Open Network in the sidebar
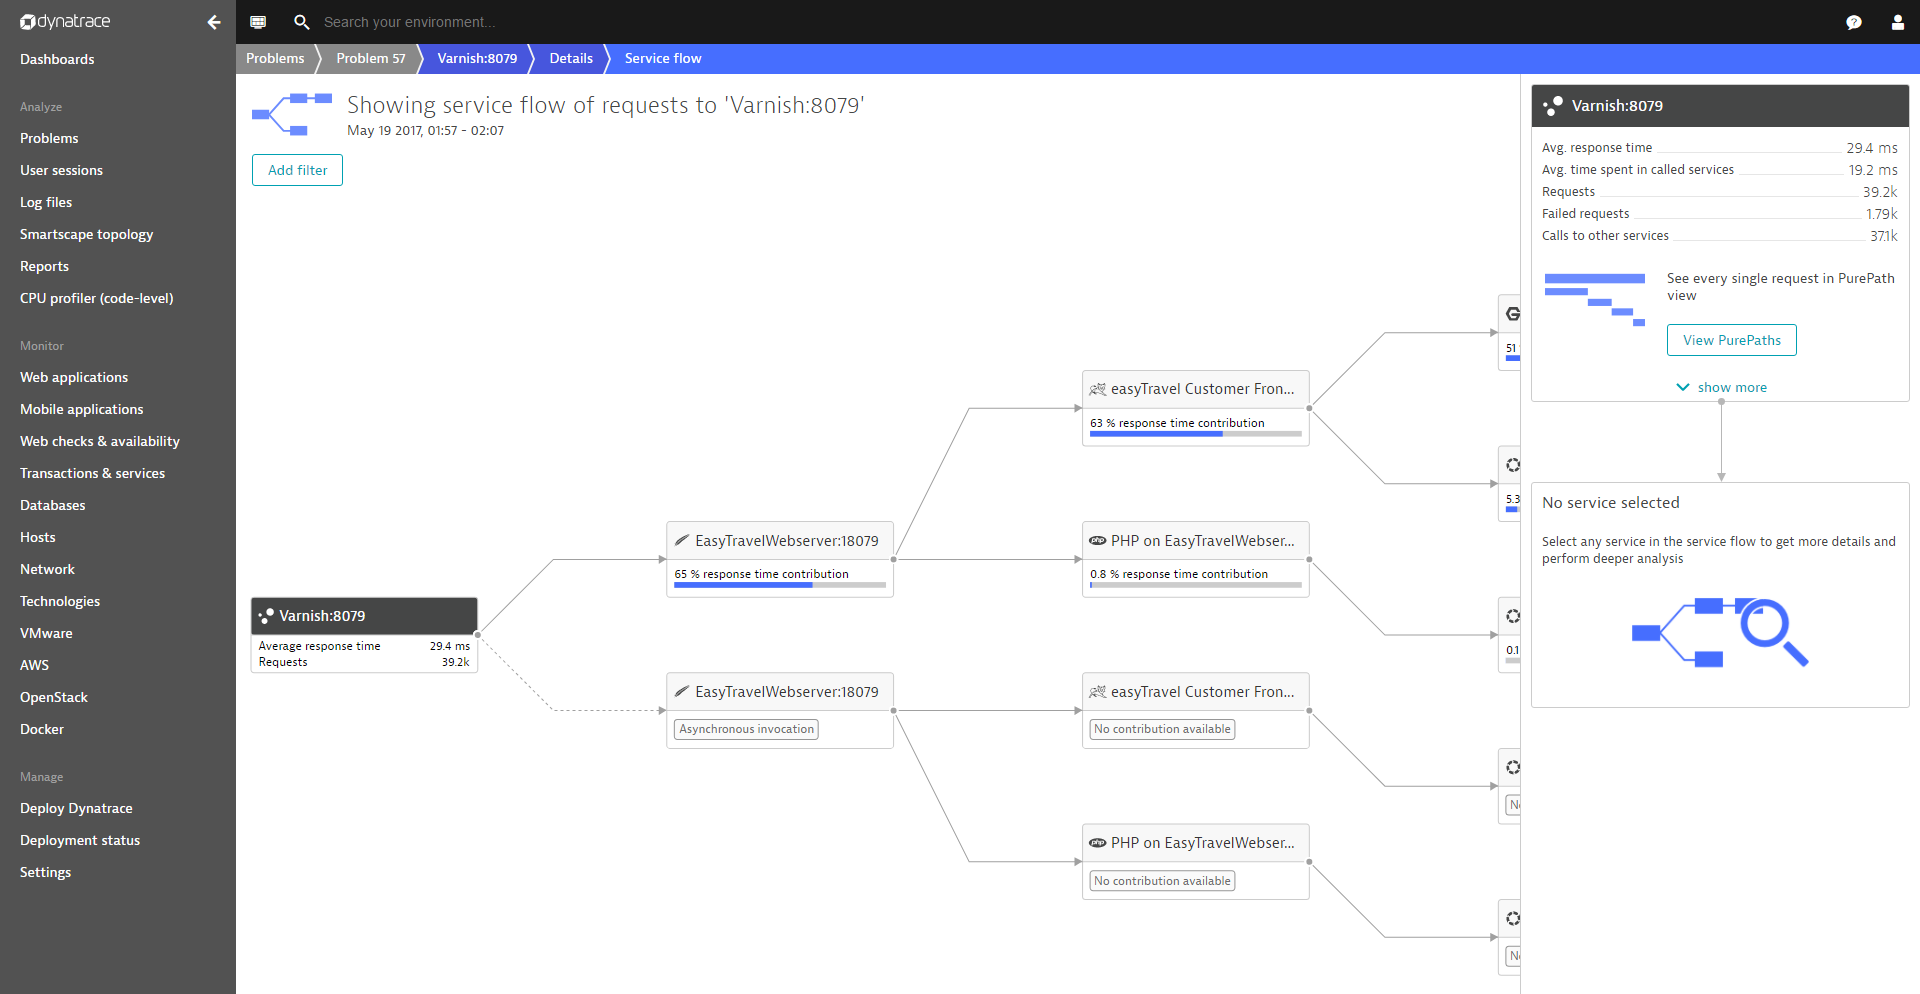Image resolution: width=1920 pixels, height=994 pixels. pyautogui.click(x=47, y=570)
